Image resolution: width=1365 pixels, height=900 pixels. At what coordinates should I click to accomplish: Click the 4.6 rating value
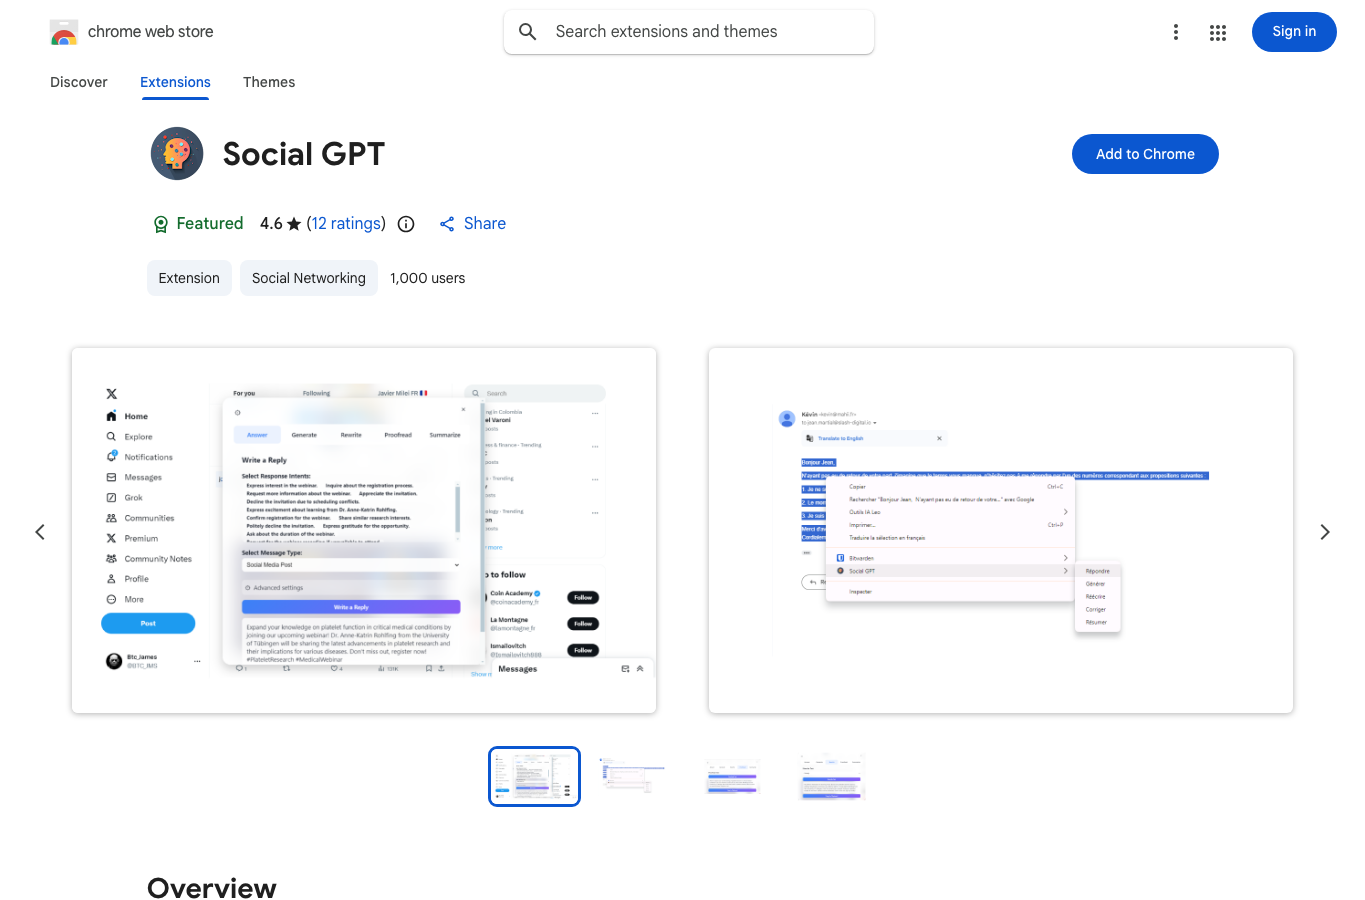coord(271,224)
